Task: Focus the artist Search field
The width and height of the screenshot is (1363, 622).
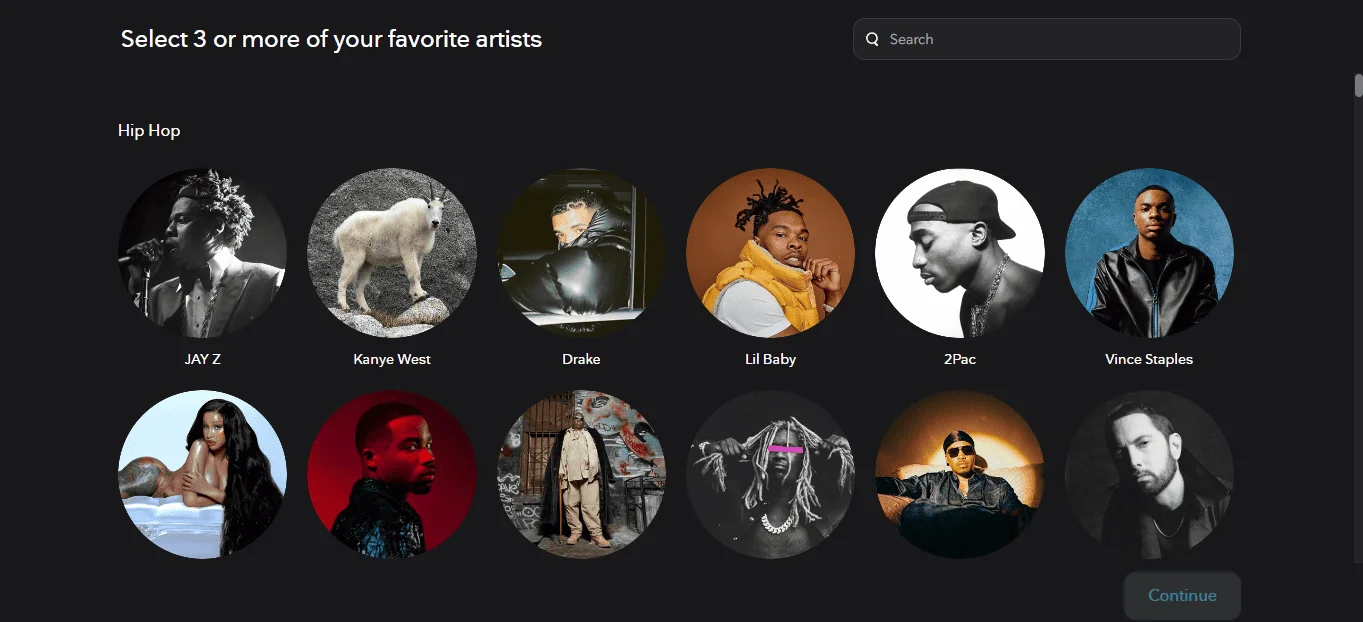Action: click(x=1046, y=39)
